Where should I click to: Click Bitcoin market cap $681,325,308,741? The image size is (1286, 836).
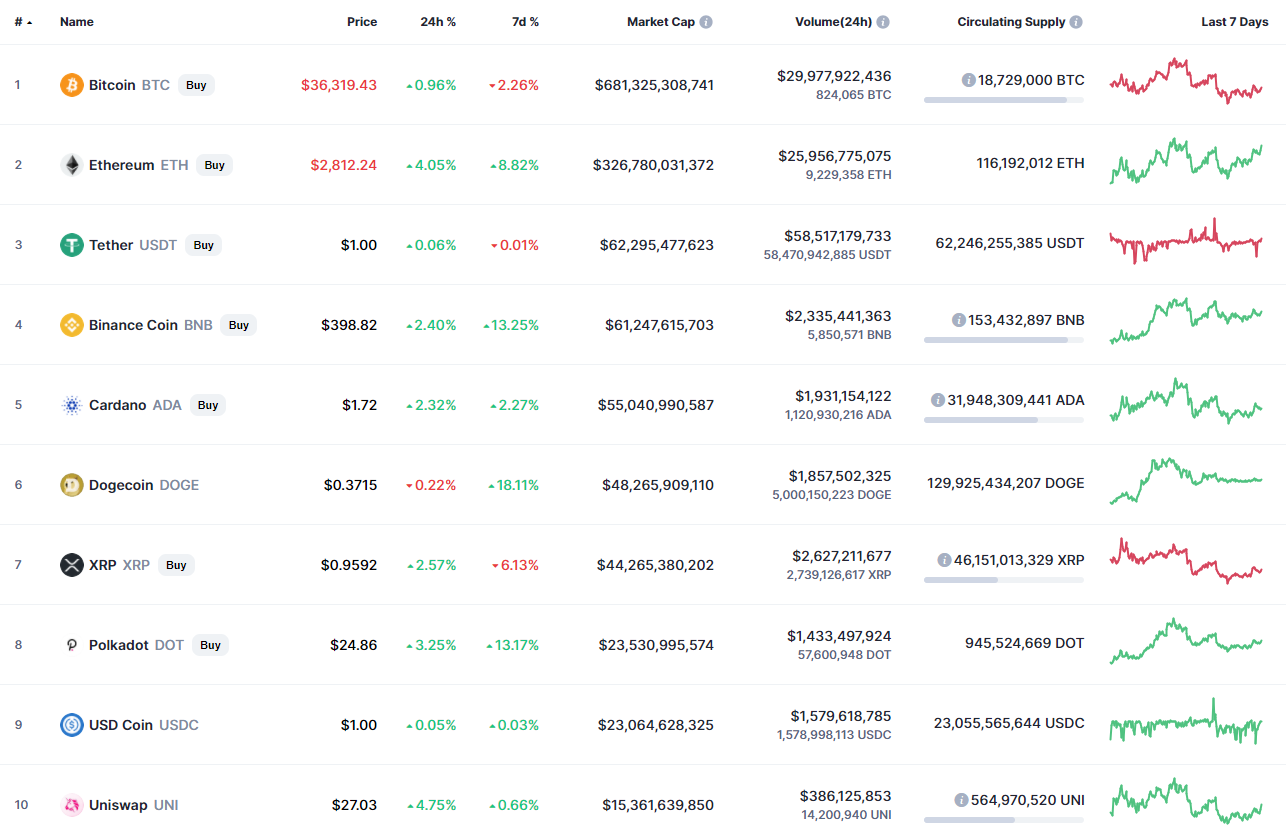[x=654, y=85]
